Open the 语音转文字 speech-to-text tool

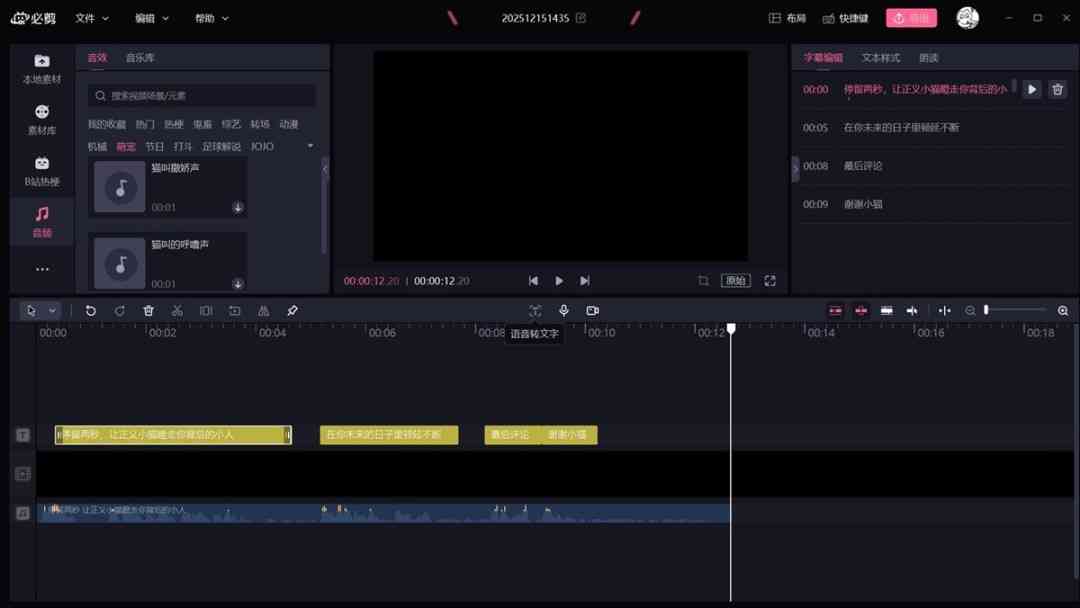tap(535, 310)
